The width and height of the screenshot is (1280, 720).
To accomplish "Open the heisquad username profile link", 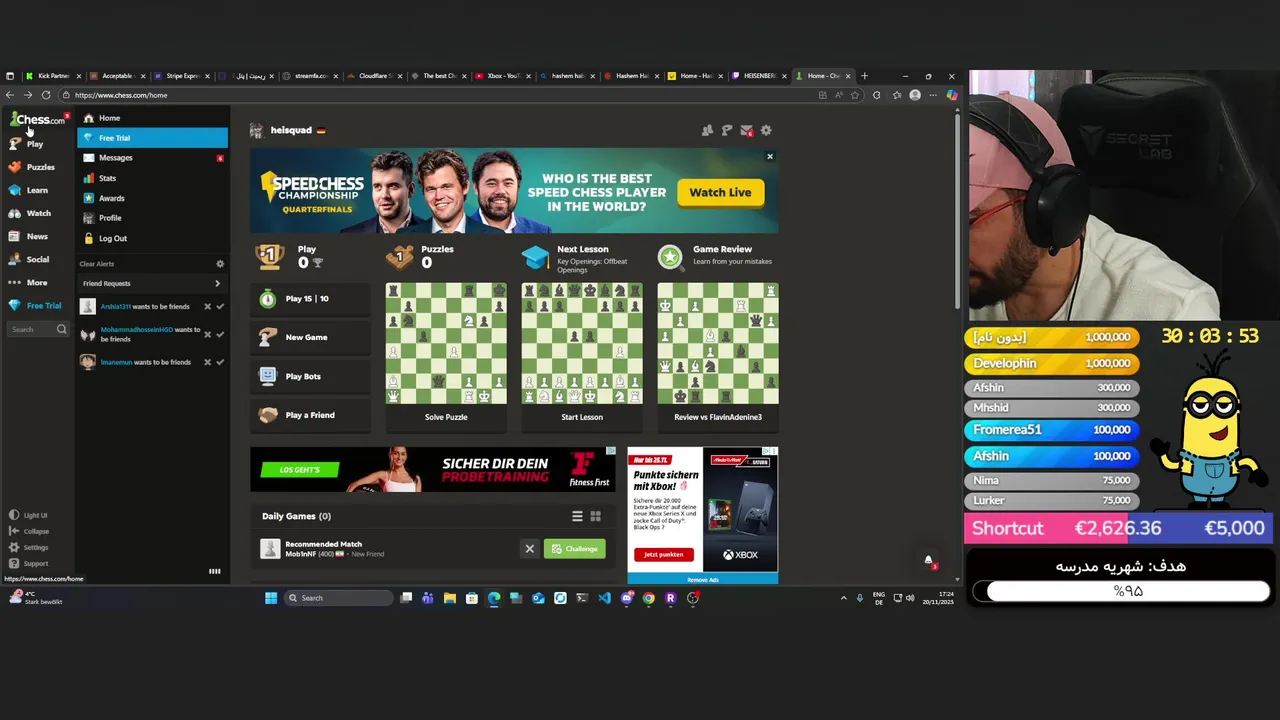I will click(291, 130).
